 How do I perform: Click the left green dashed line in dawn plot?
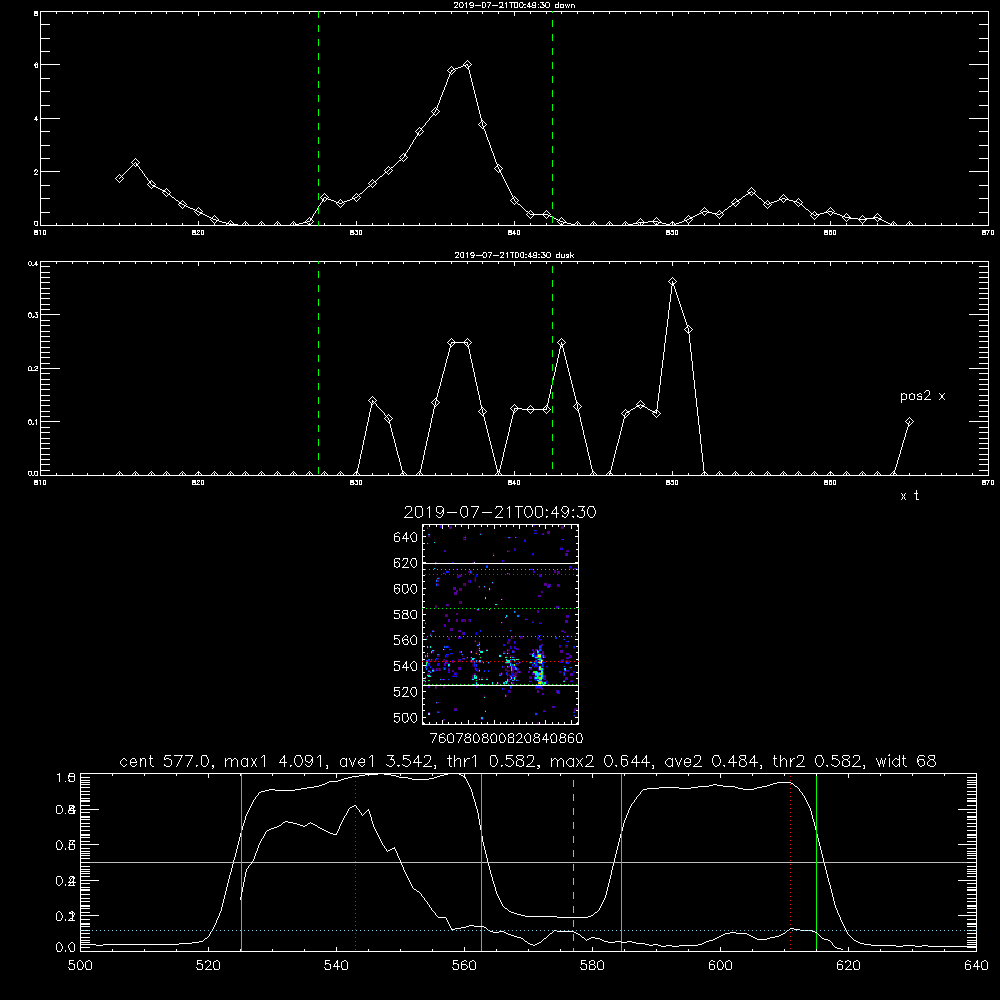click(x=318, y=119)
